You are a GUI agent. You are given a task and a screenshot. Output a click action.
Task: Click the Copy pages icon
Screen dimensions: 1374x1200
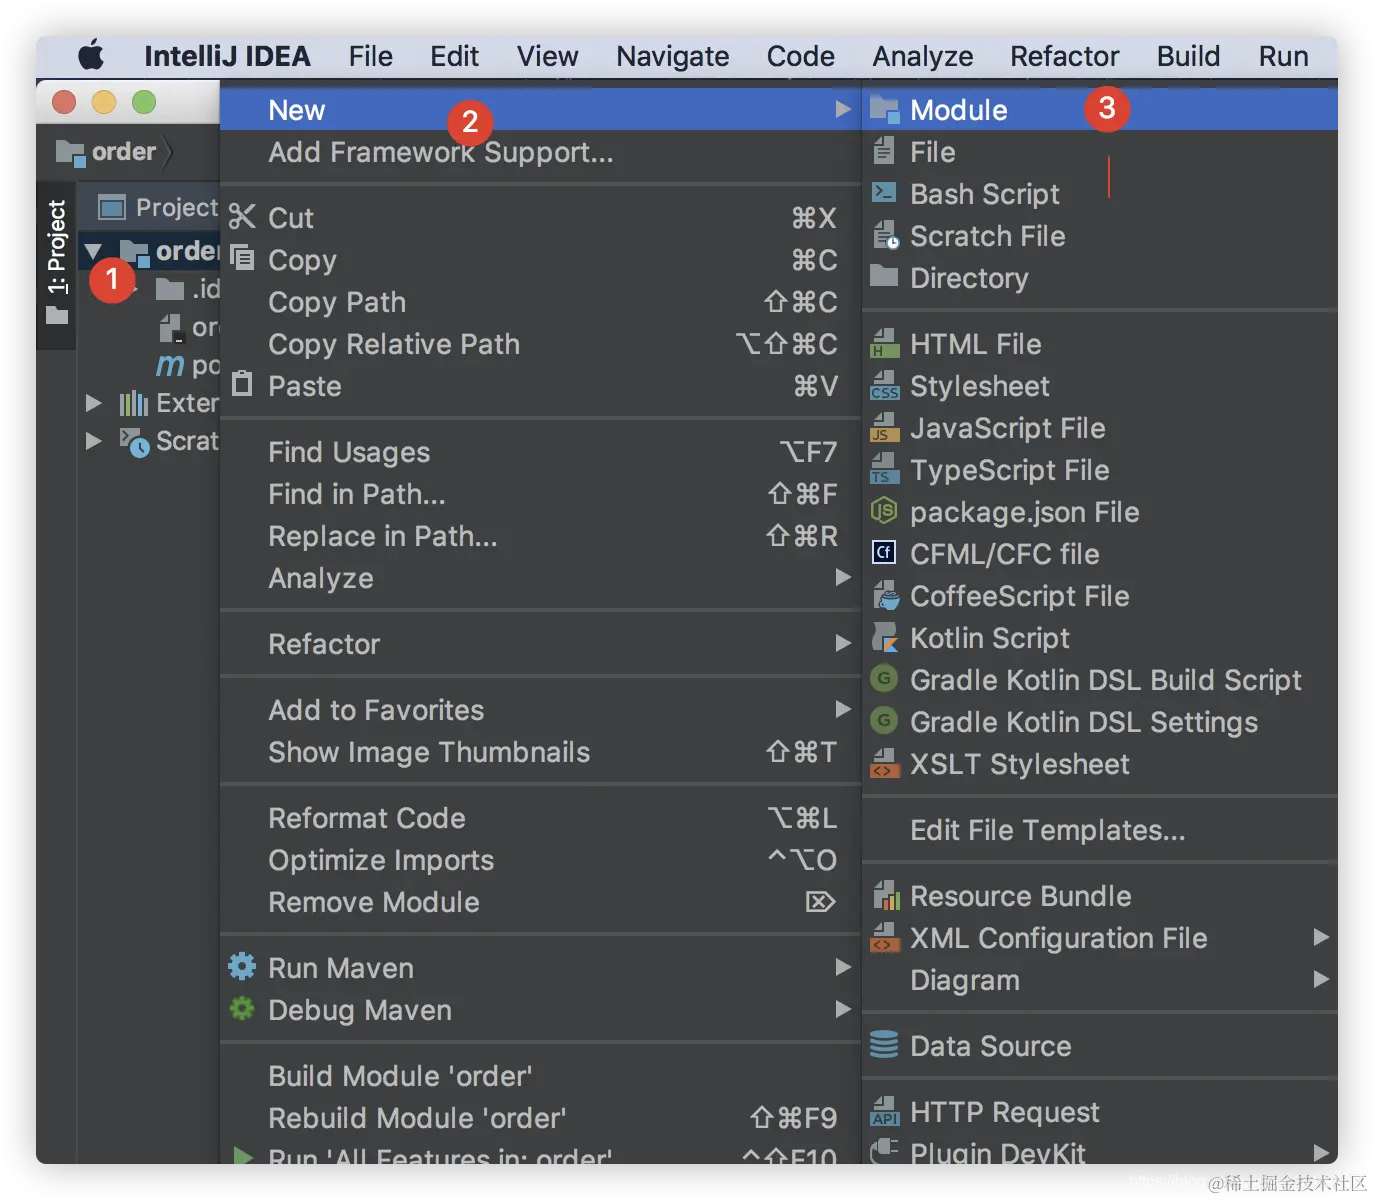click(242, 258)
